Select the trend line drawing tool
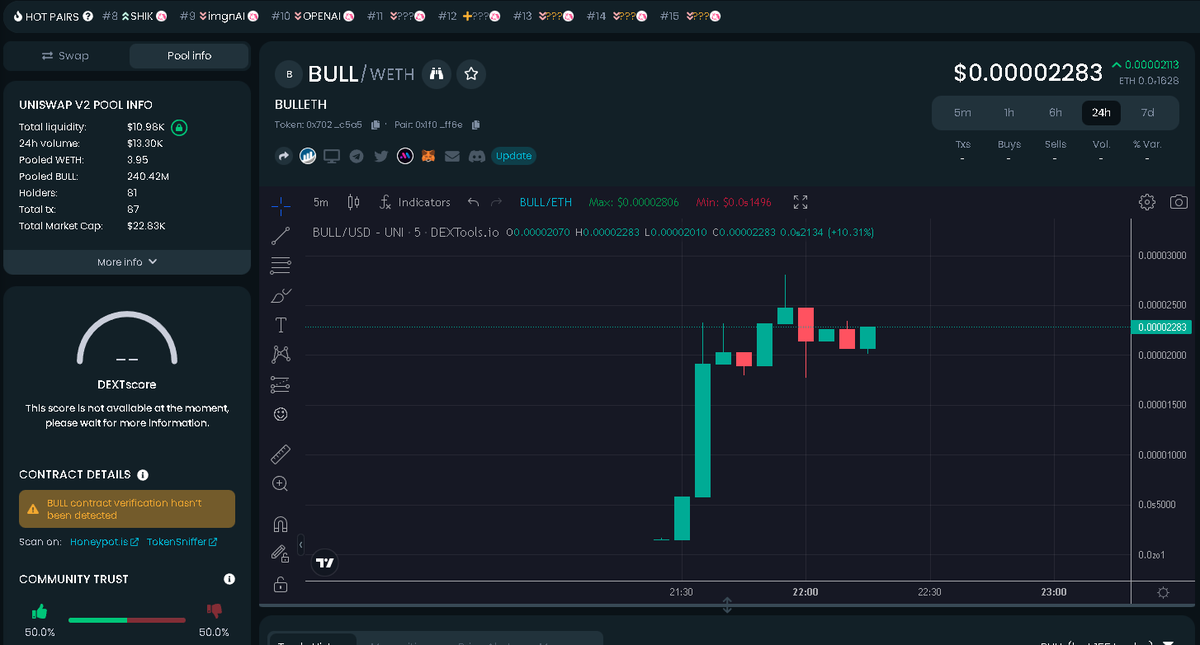Viewport: 1200px width, 645px height. point(281,236)
